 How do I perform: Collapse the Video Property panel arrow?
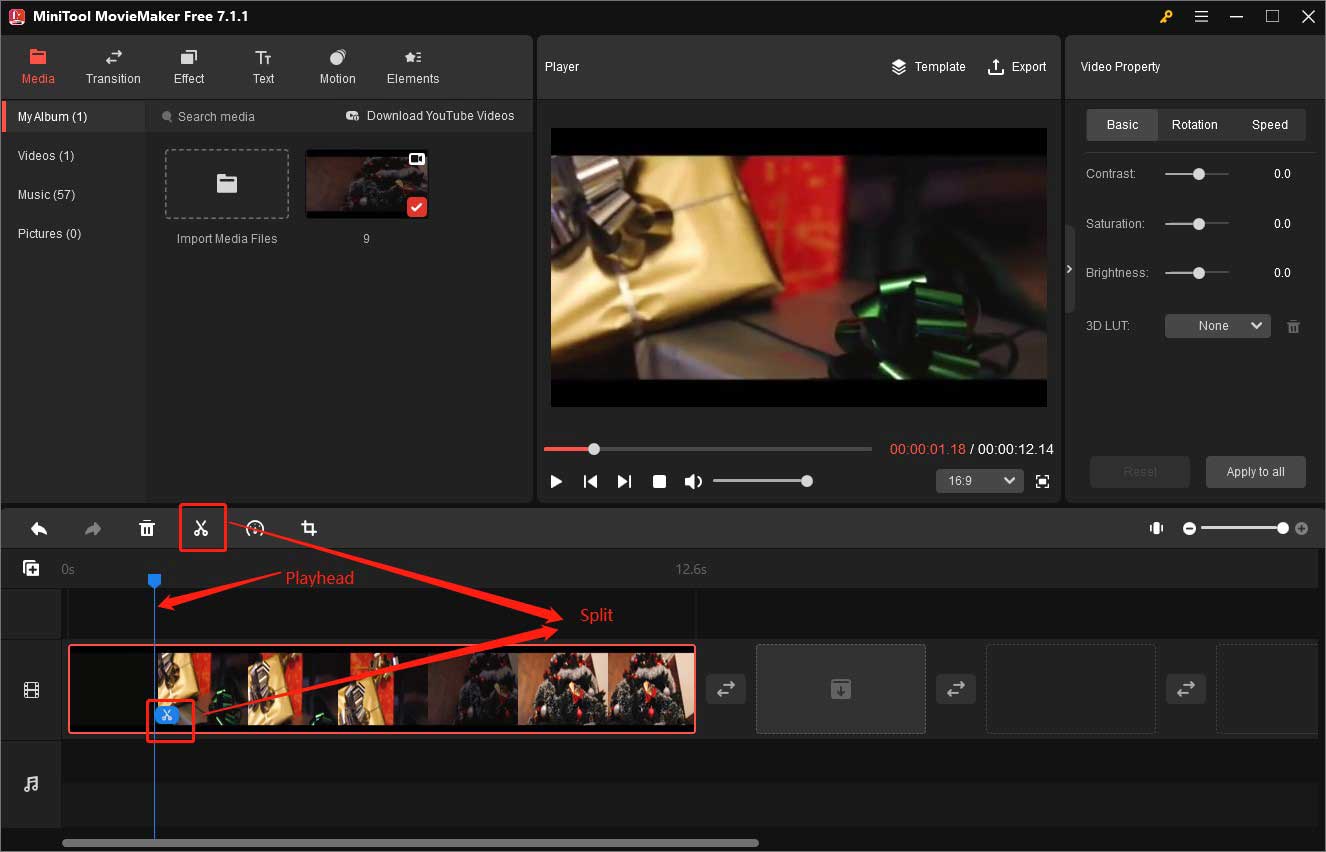click(1069, 269)
